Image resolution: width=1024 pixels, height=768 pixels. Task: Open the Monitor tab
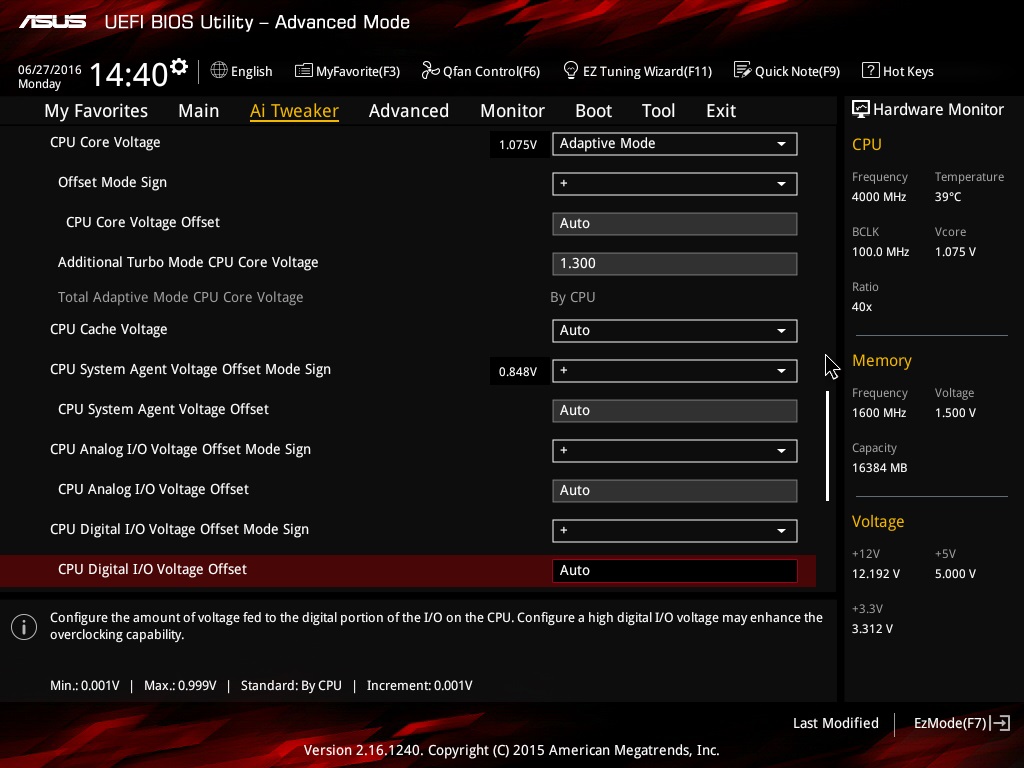512,111
